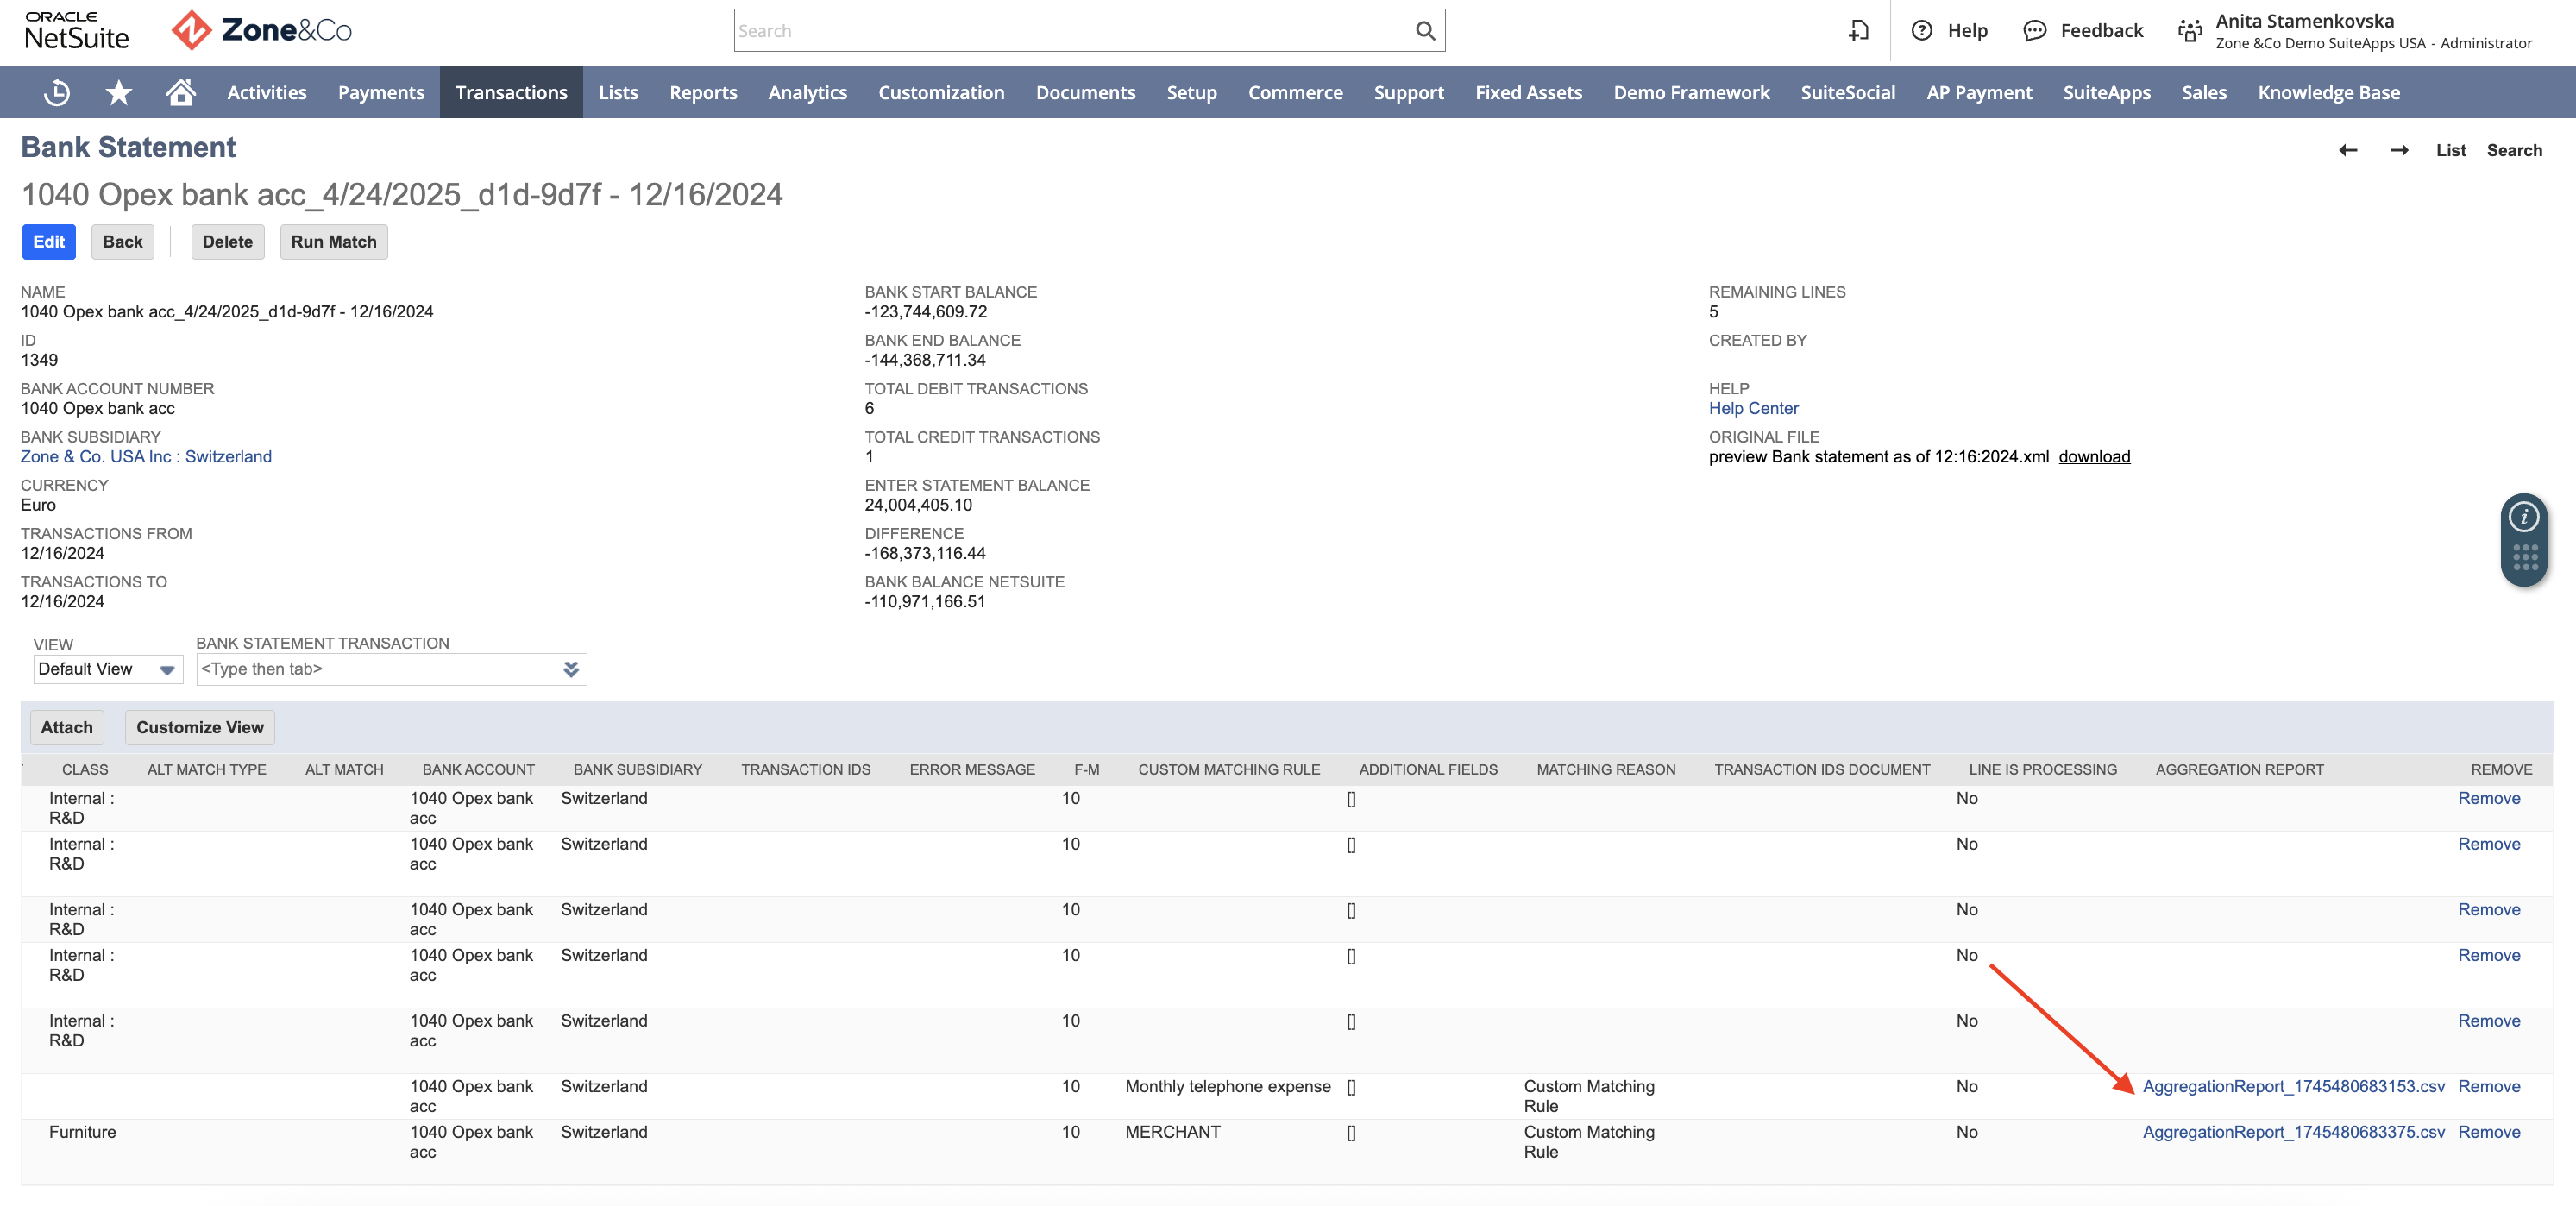Viewport: 2576px width, 1206px height.
Task: Open the Analytics menu
Action: click(x=807, y=92)
